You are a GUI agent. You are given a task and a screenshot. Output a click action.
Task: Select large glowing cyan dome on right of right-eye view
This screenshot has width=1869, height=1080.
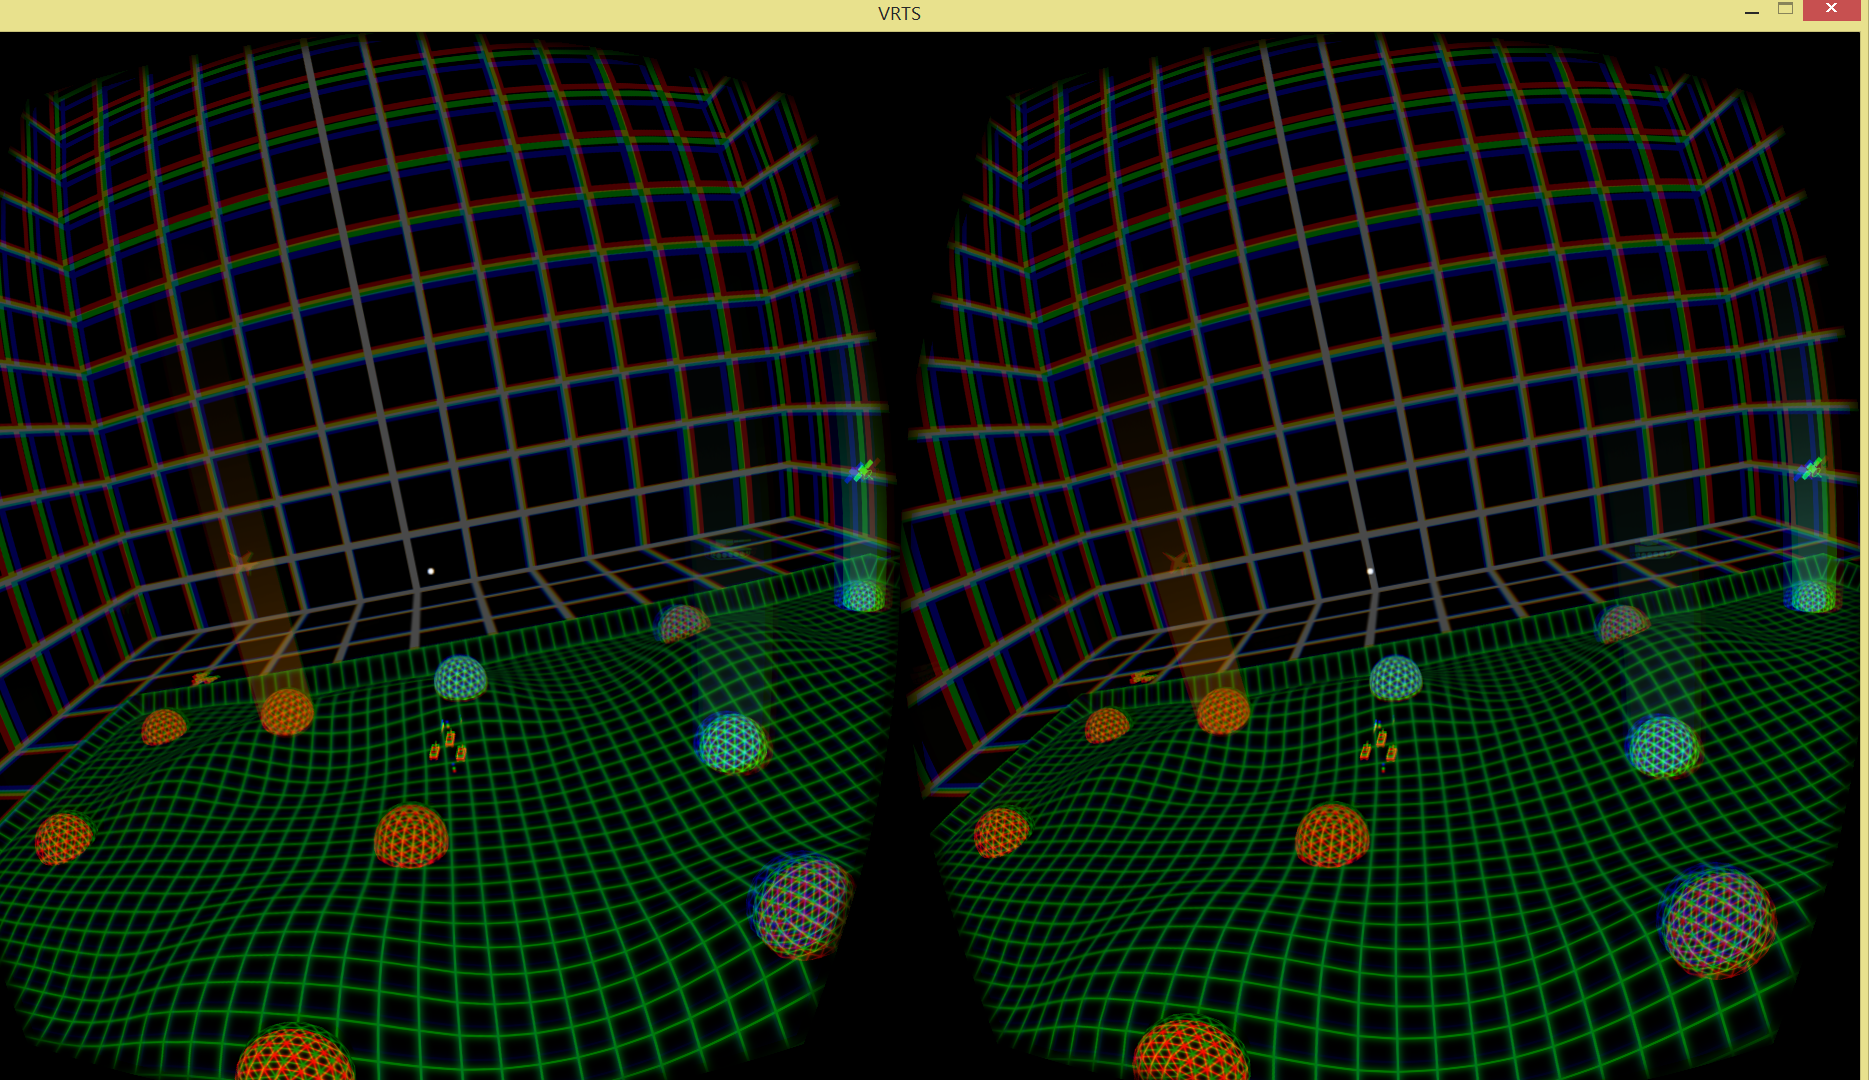pyautogui.click(x=1664, y=746)
